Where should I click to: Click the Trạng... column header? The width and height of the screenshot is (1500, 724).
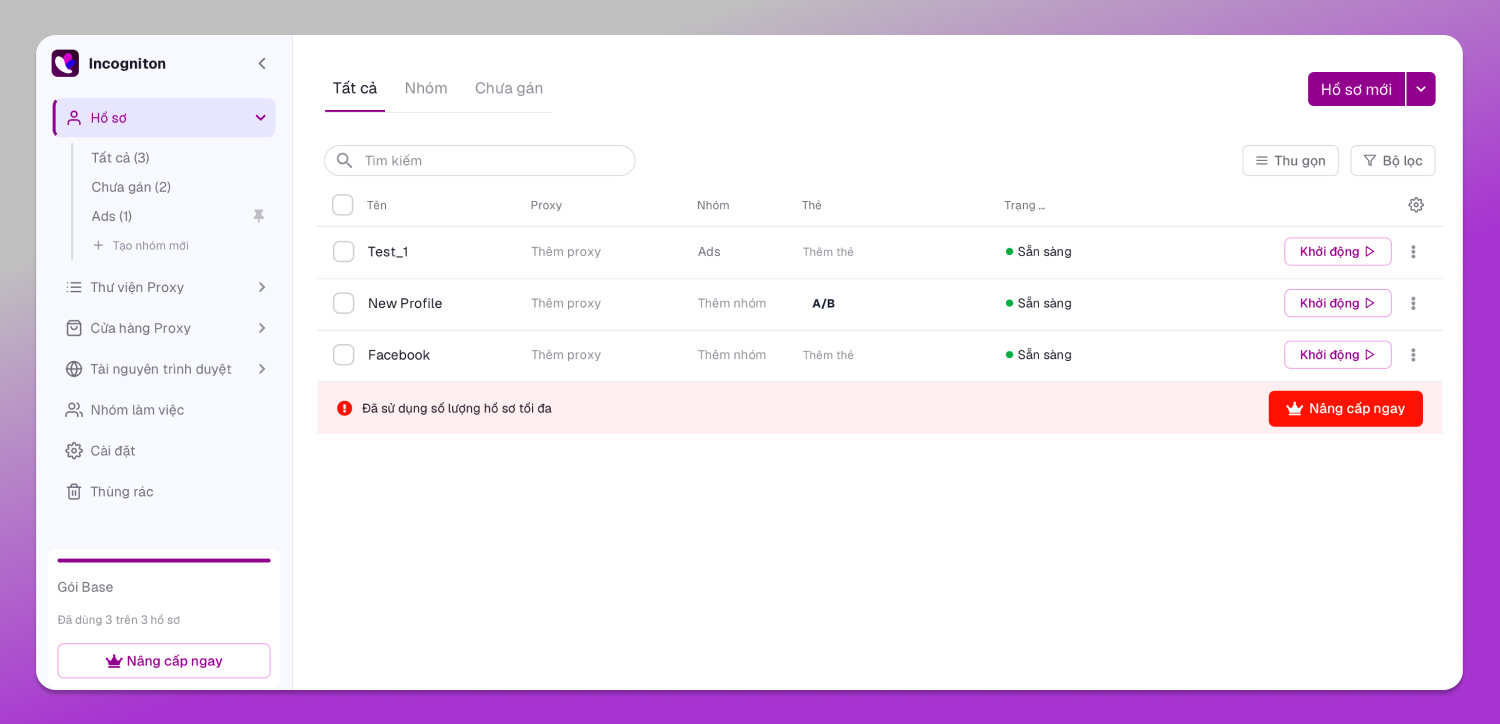1024,205
